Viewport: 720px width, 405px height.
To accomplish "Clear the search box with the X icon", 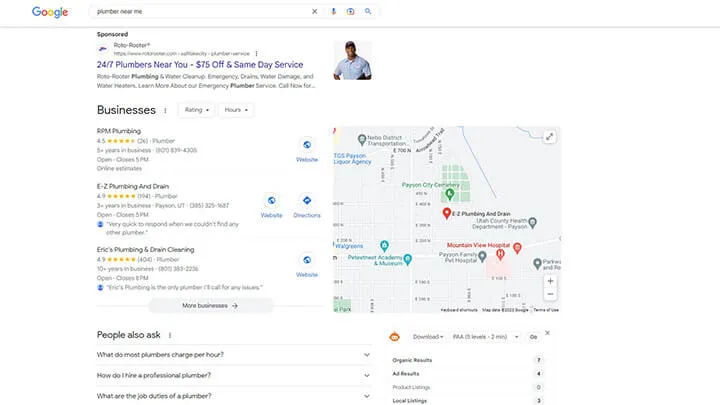I will tap(315, 11).
